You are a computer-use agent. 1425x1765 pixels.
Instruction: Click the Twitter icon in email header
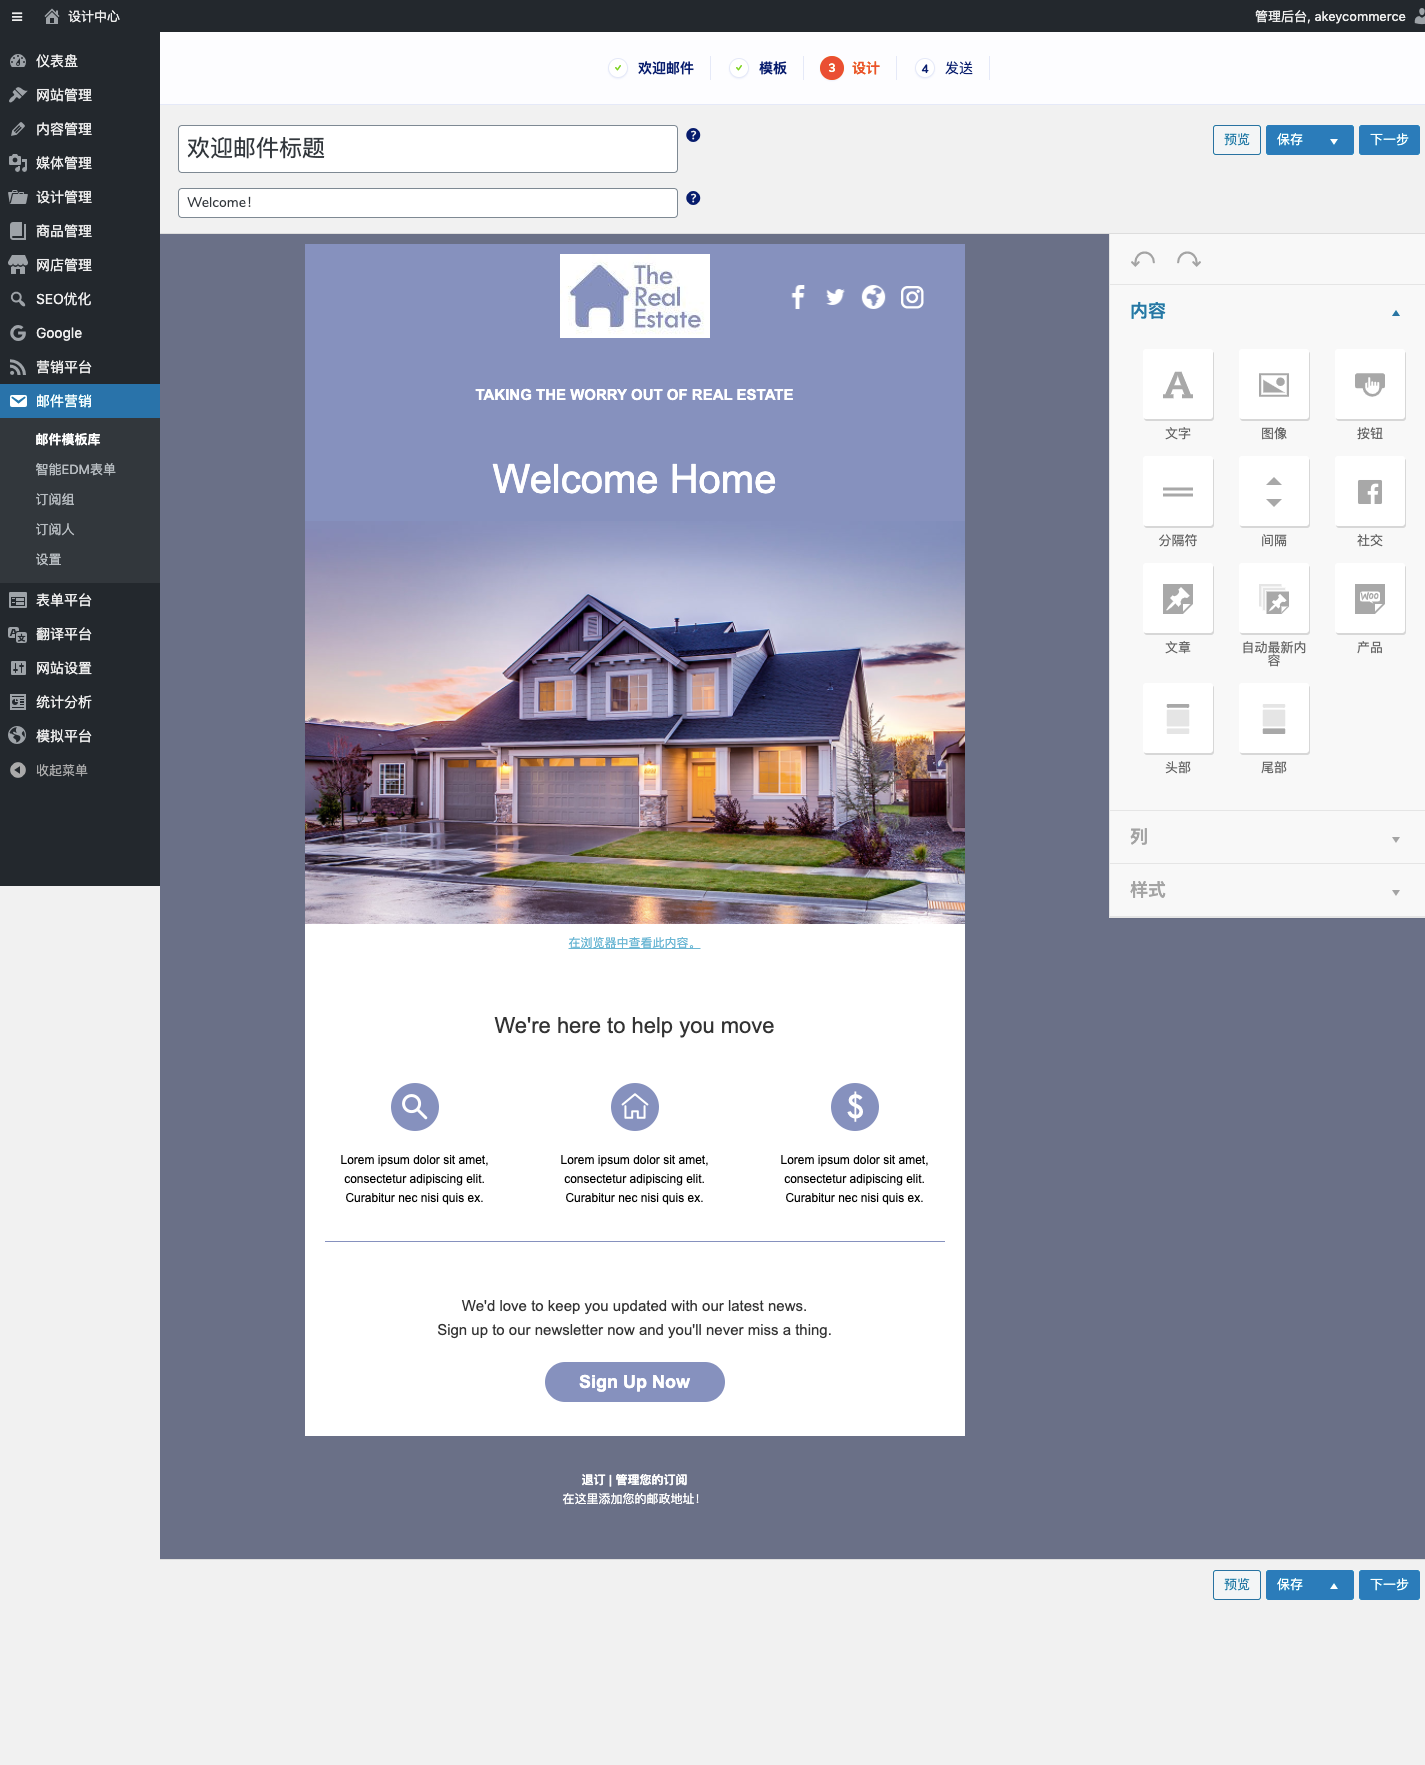coord(835,297)
